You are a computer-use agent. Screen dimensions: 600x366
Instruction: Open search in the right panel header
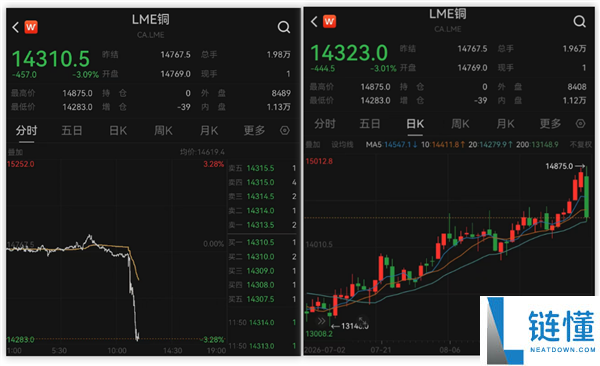(580, 21)
